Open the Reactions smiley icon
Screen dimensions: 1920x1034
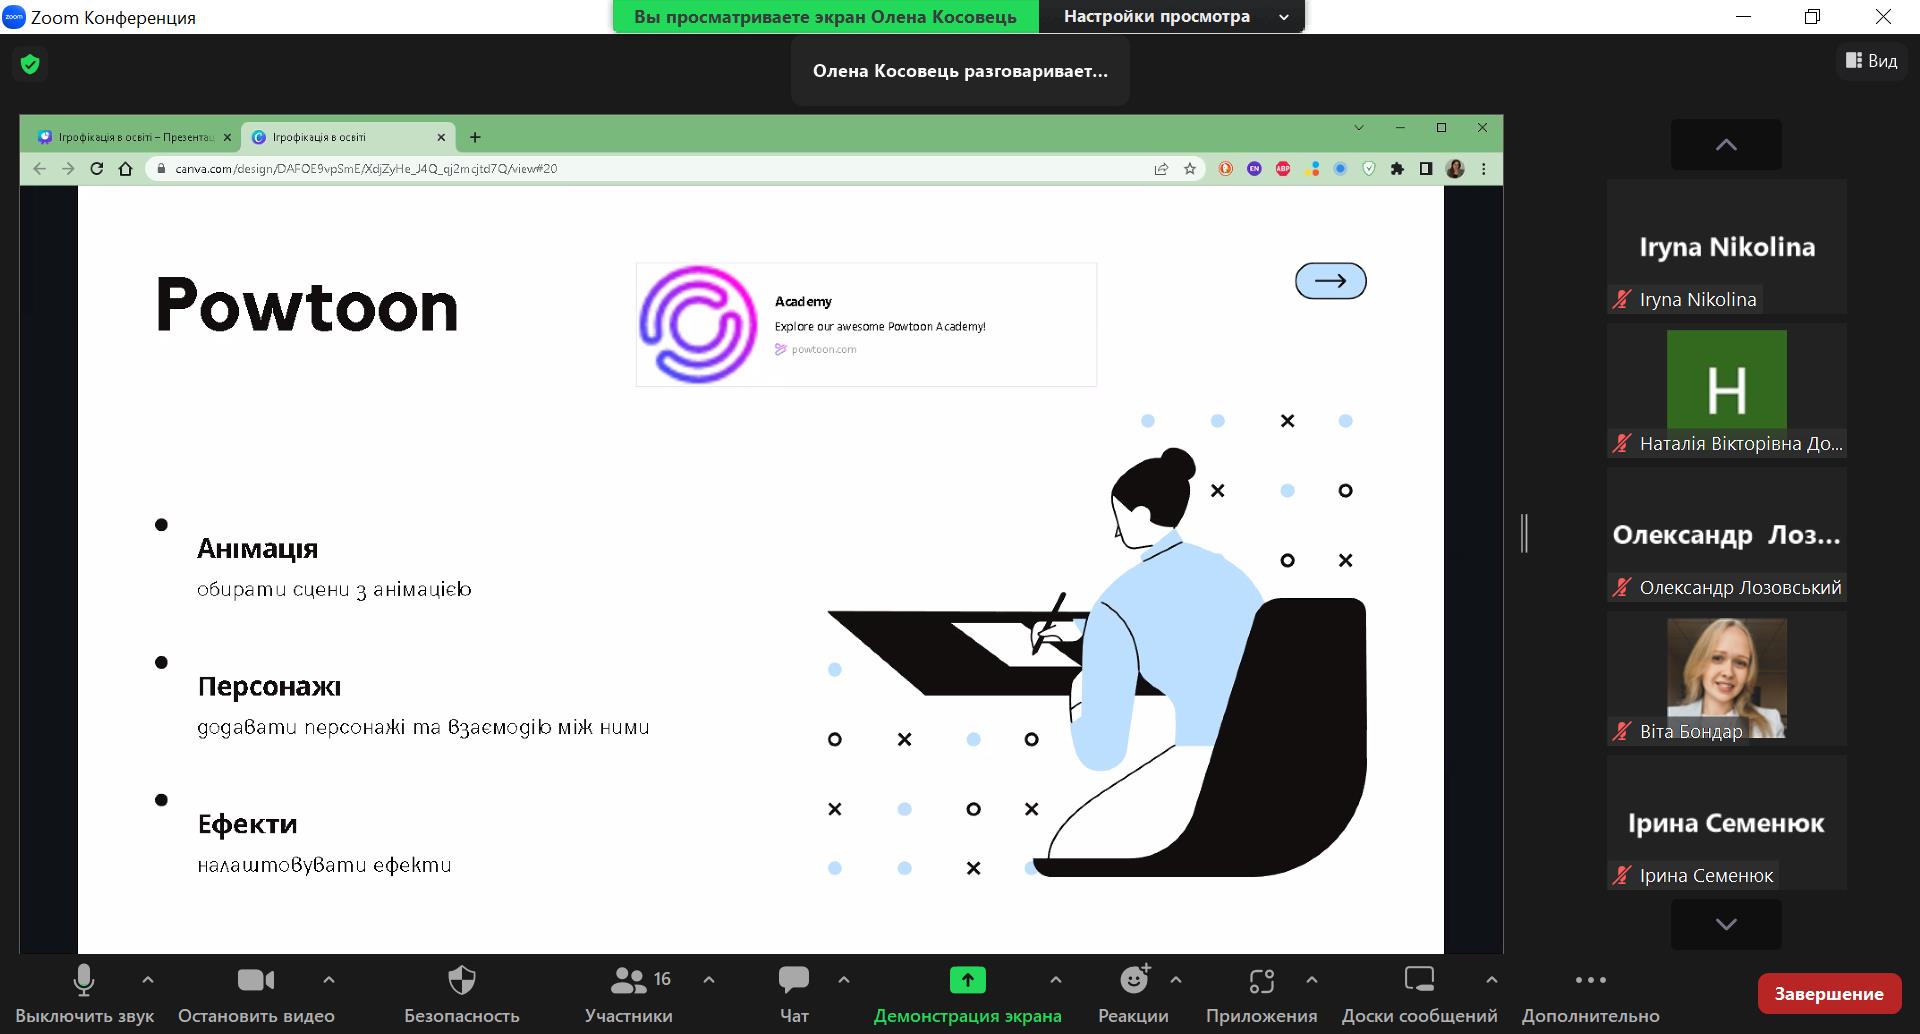(1134, 981)
